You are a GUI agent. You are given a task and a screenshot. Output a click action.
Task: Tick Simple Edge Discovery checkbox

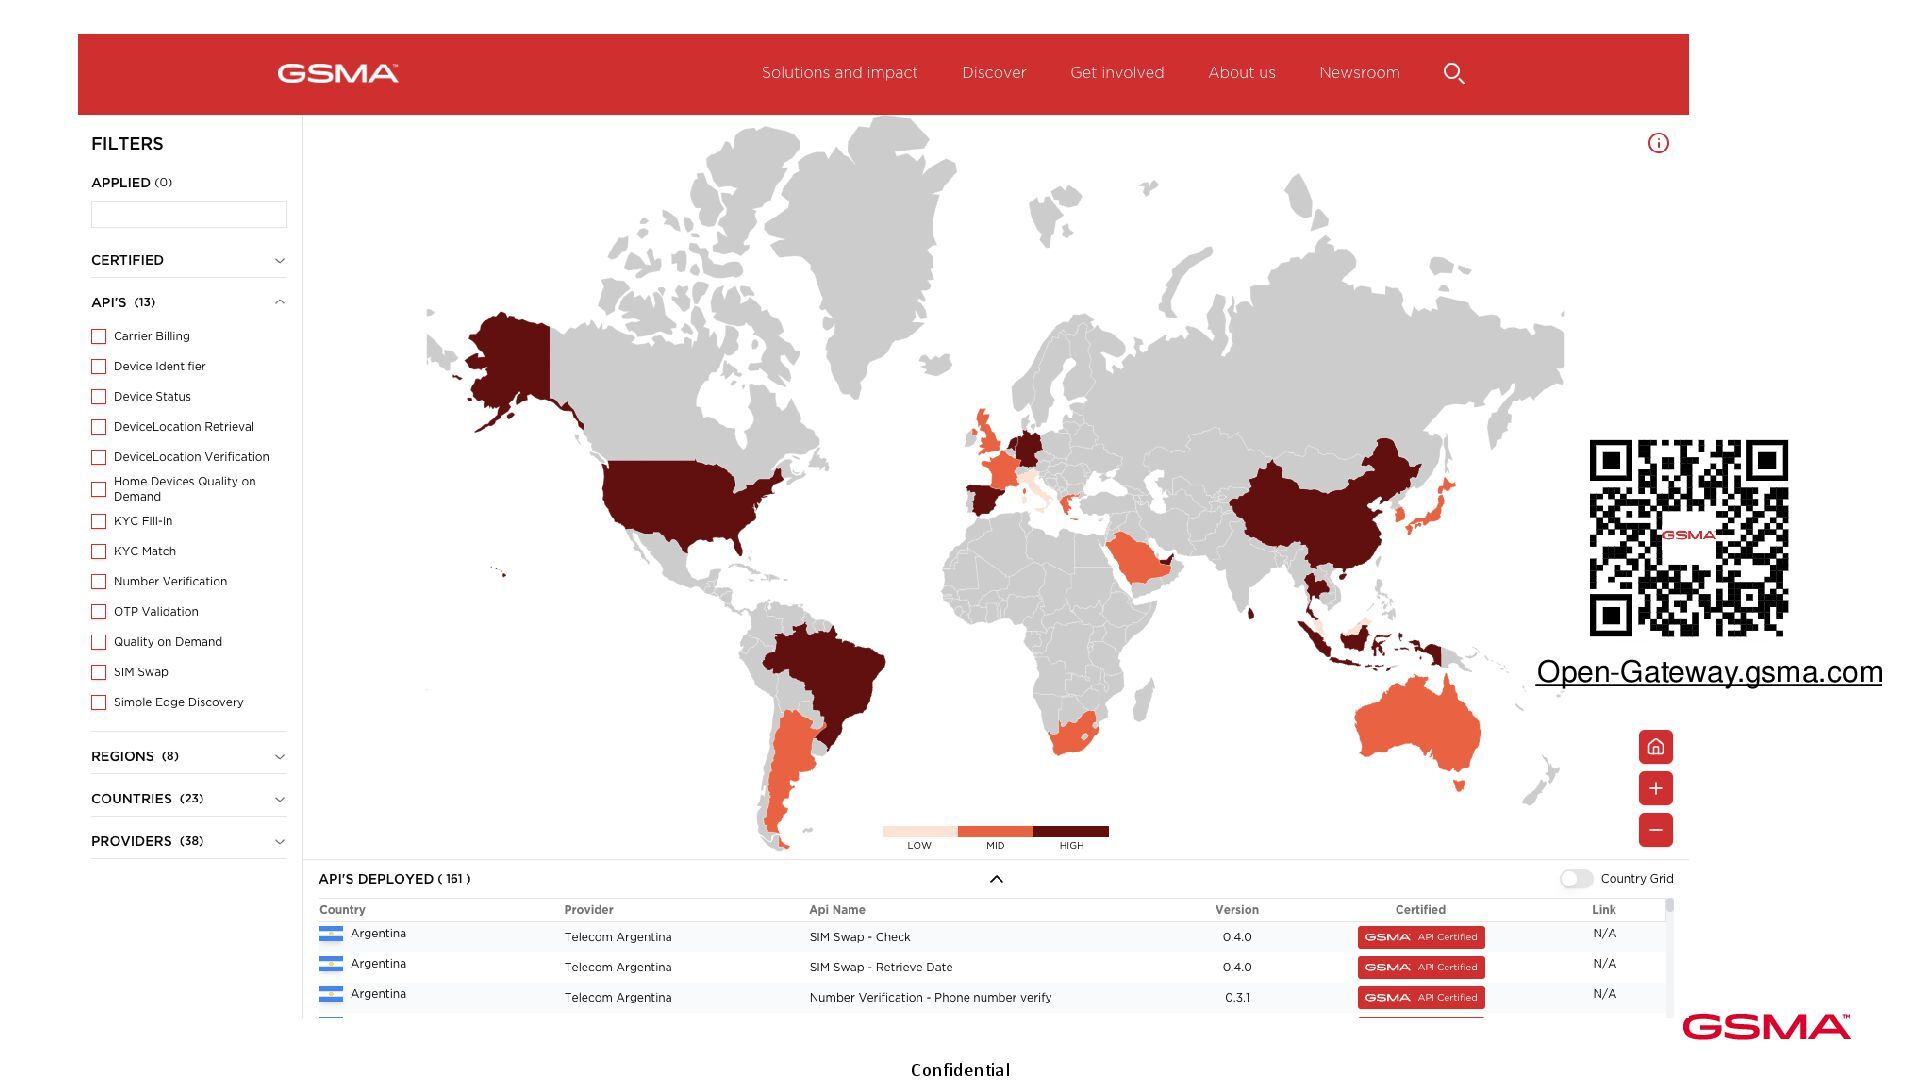coord(99,702)
